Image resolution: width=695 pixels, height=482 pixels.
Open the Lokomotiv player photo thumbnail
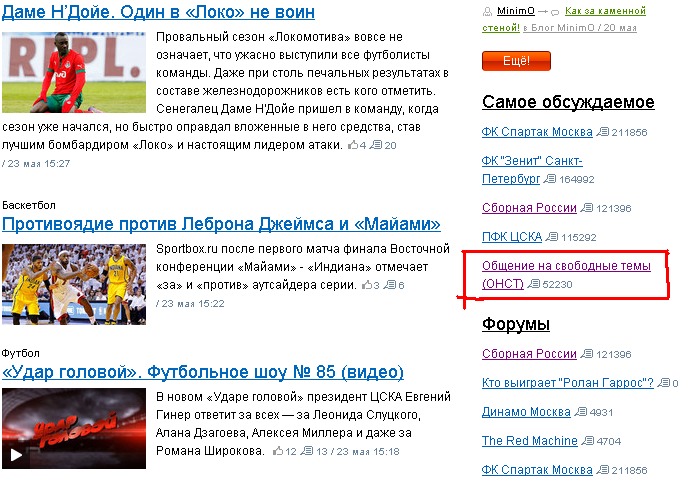click(74, 72)
